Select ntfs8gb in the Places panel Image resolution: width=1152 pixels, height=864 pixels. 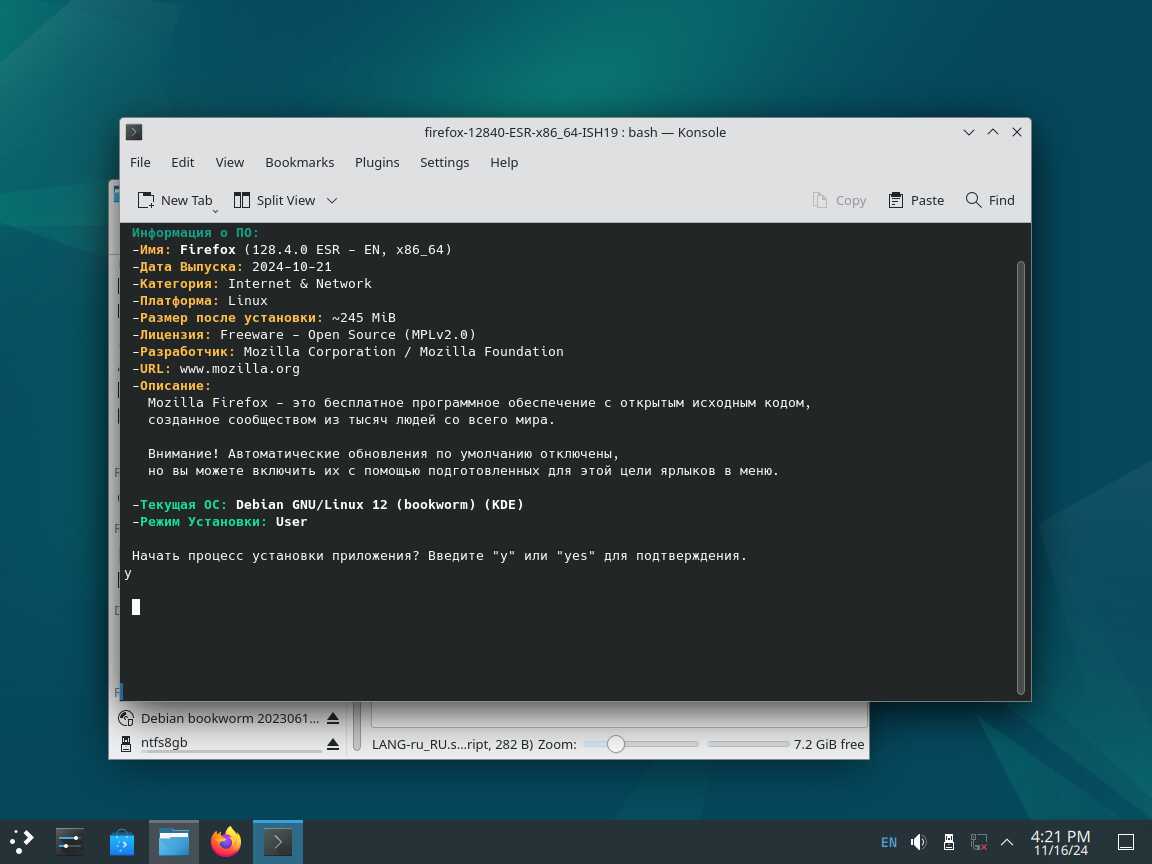point(164,743)
